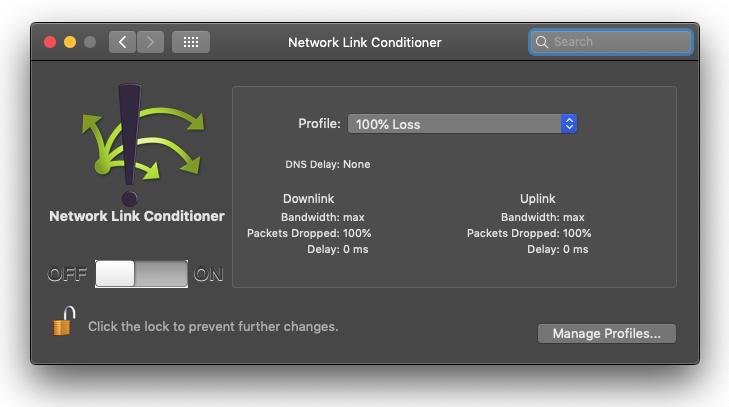Go back with the left chevron
Screen dimensions: 729x407
click(122, 42)
